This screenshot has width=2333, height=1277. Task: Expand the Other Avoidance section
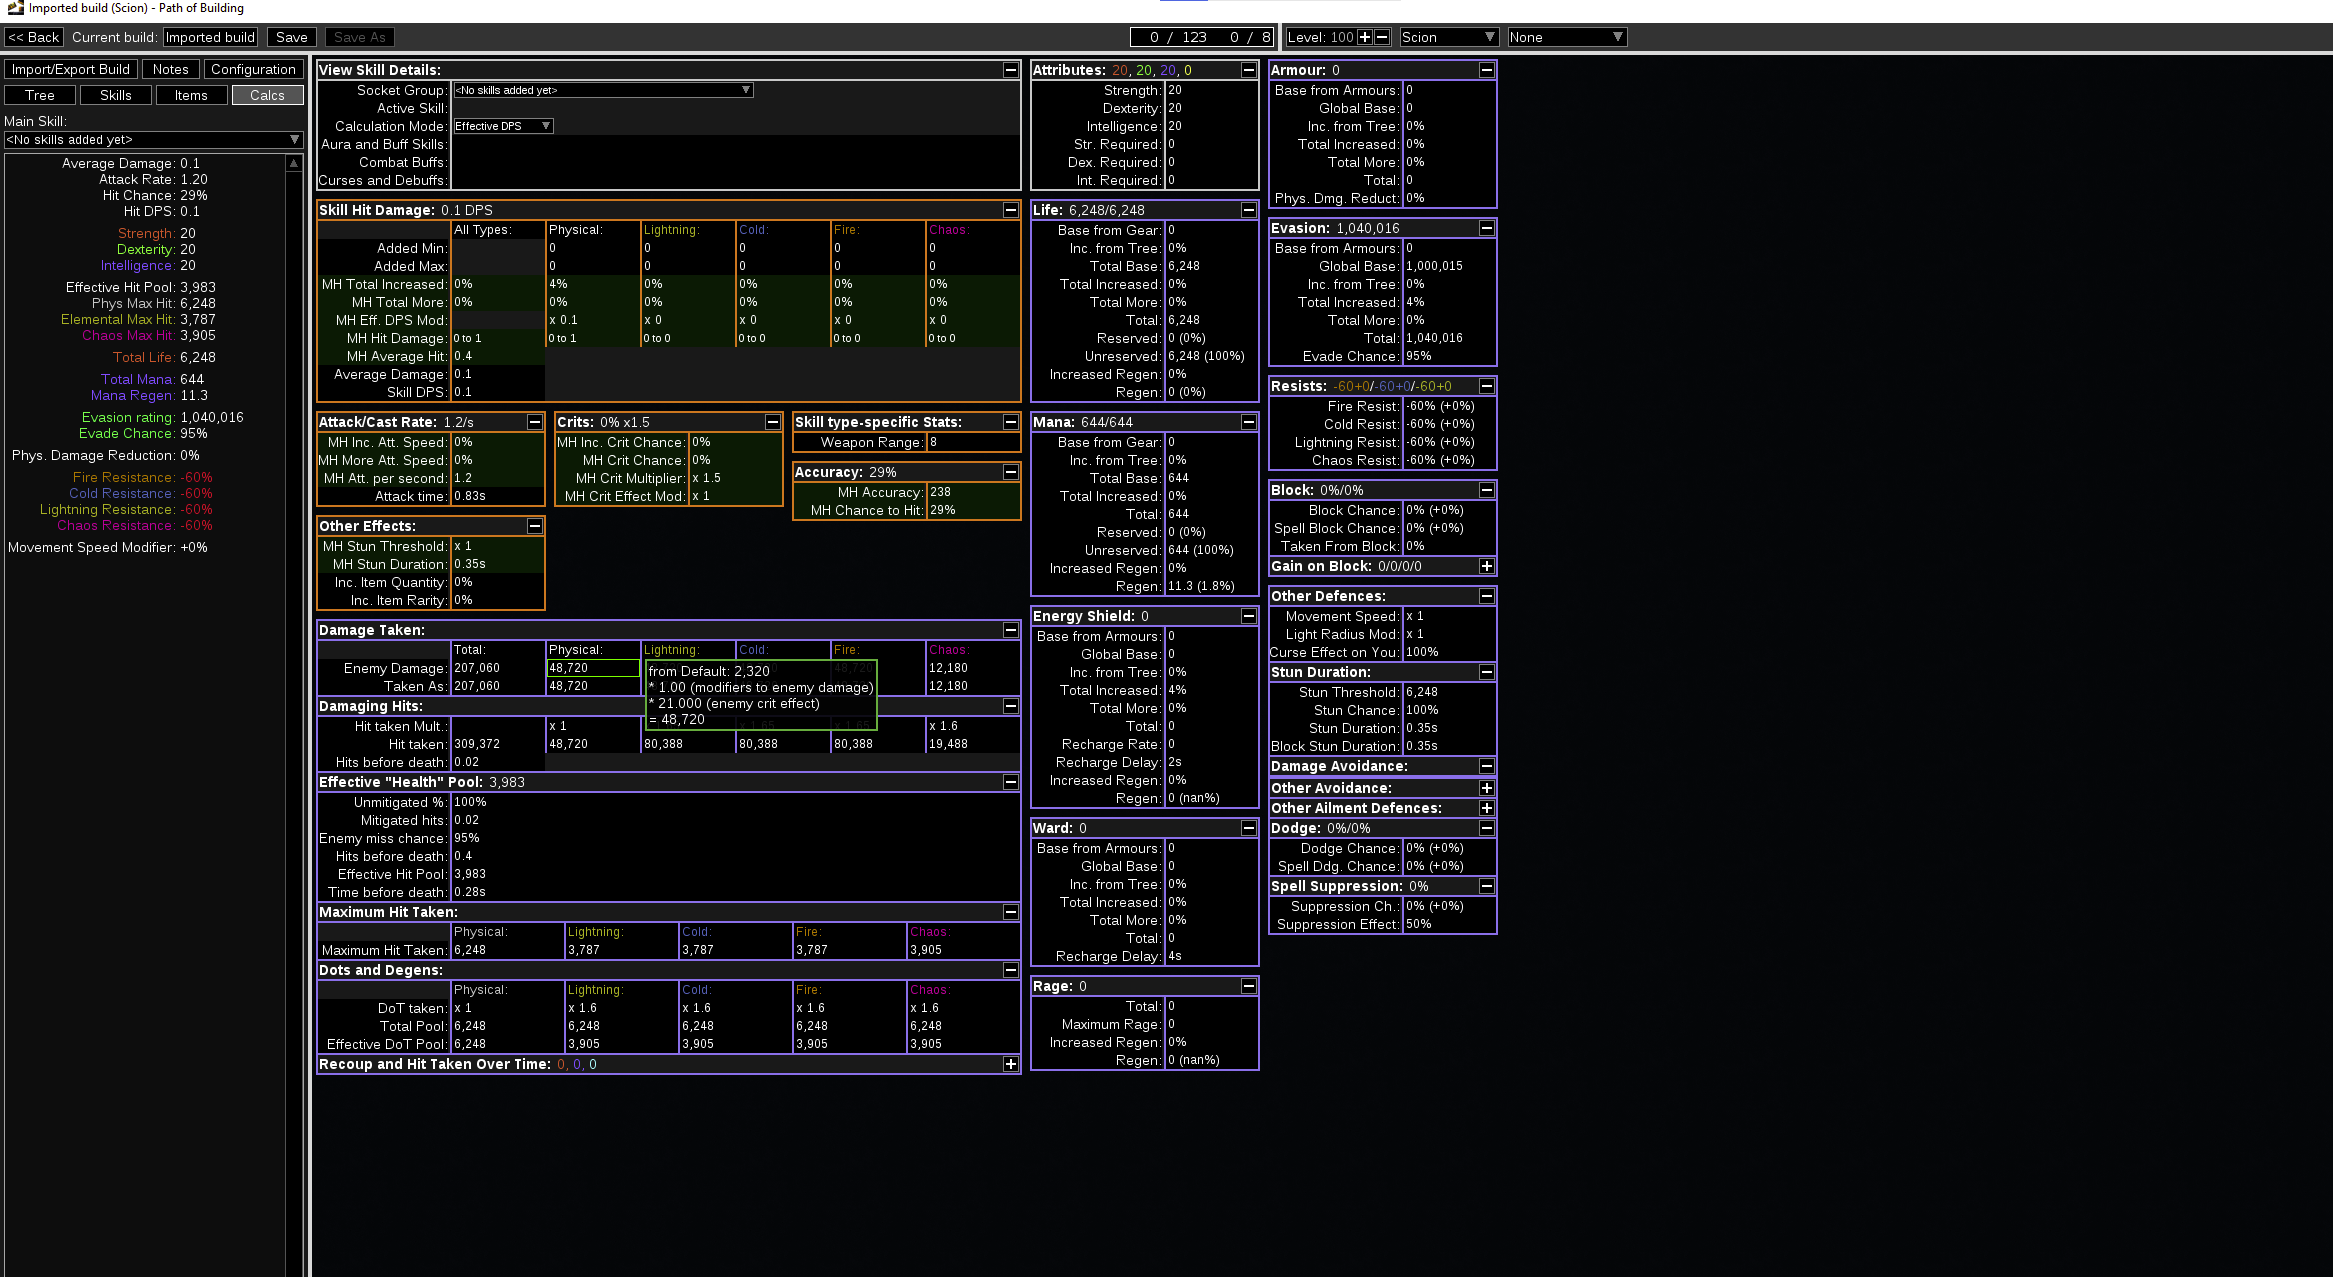click(x=1487, y=788)
